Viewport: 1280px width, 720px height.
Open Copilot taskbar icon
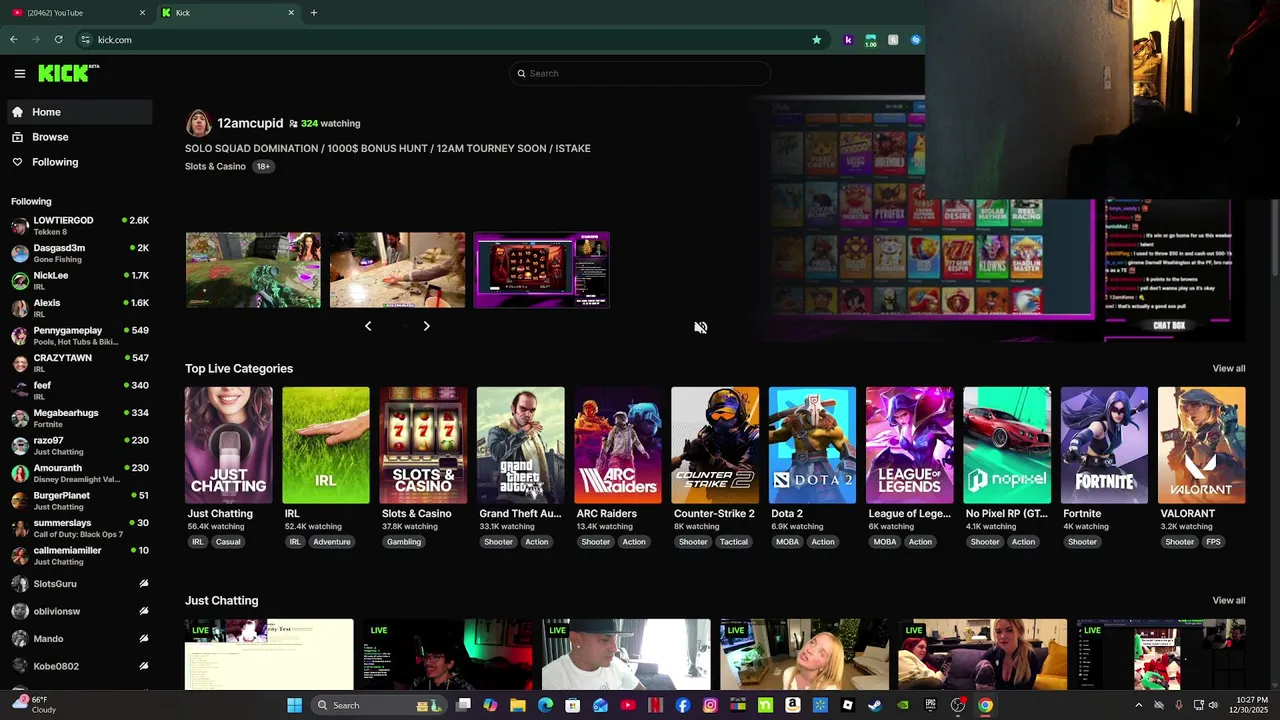pos(490,705)
